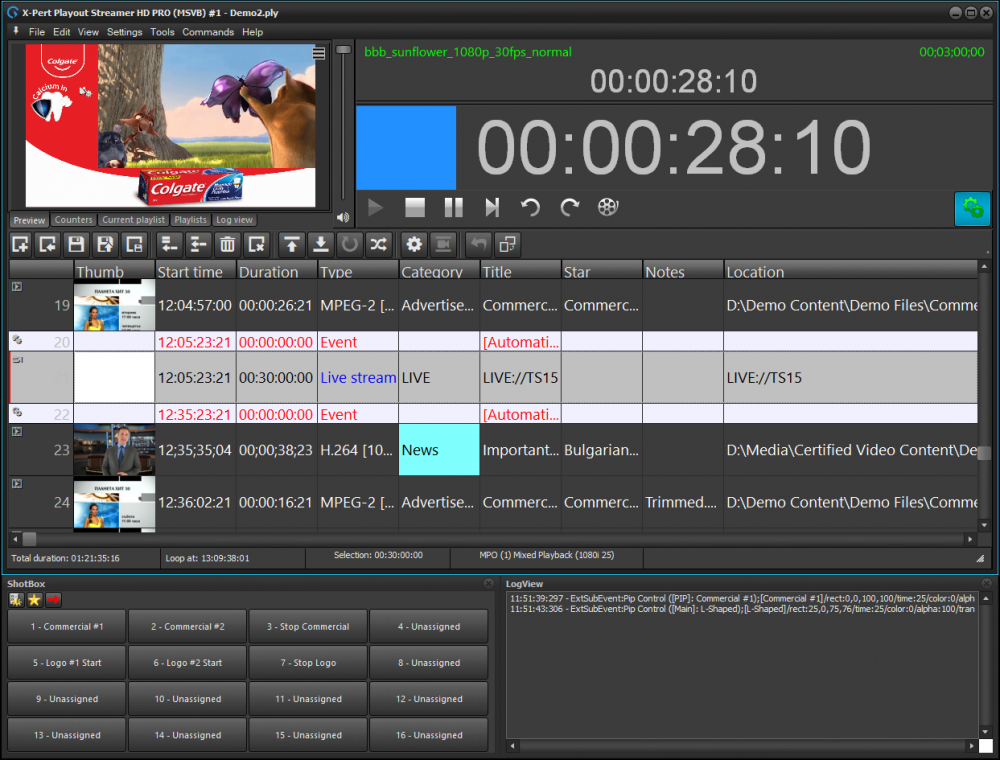Click the red arrow icon in ShotBox
This screenshot has width=1000, height=760.
[x=53, y=600]
